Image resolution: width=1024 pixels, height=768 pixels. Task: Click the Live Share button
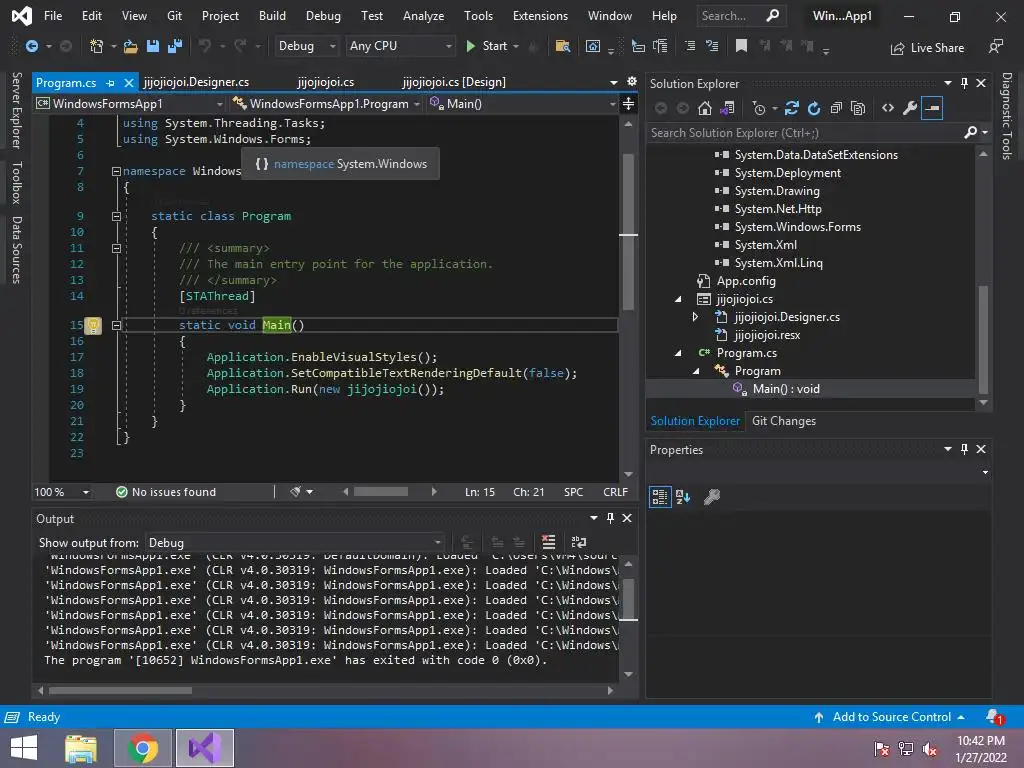[927, 47]
